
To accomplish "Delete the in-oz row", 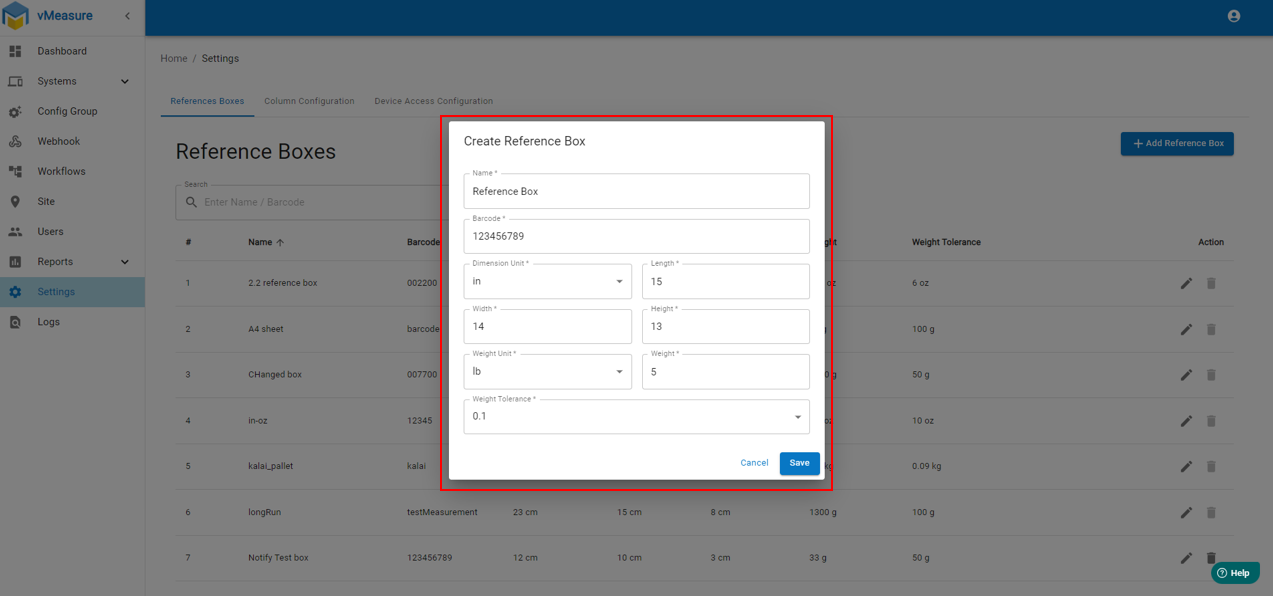I will tap(1211, 421).
